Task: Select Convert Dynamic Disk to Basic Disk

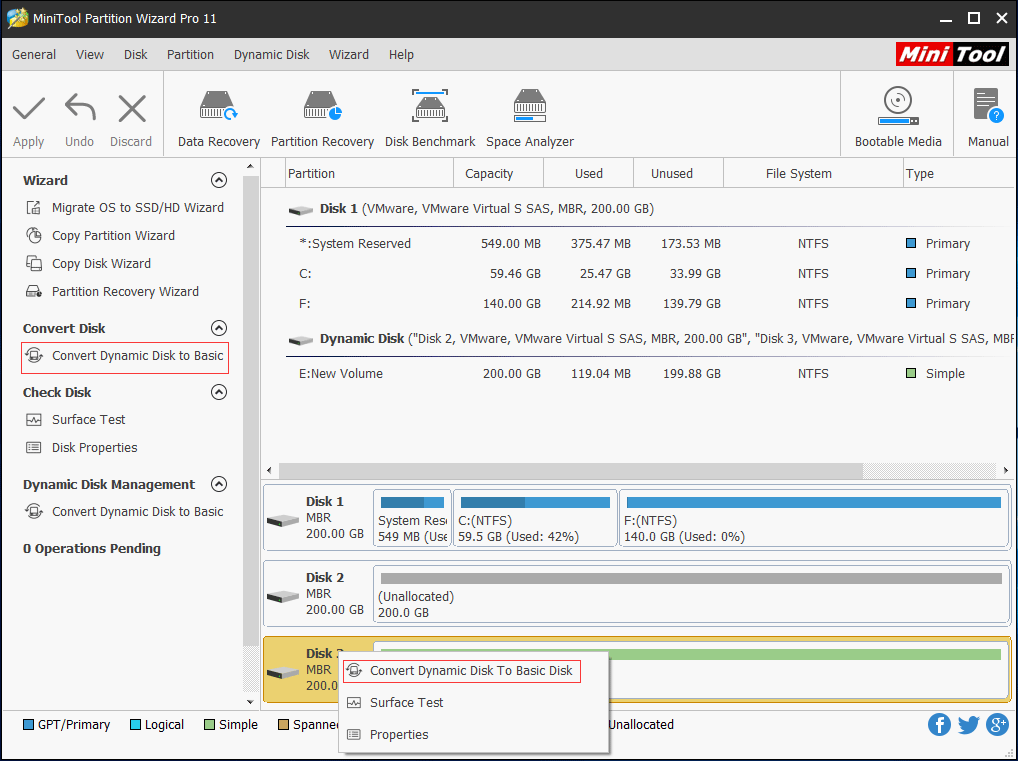Action: pyautogui.click(x=472, y=671)
